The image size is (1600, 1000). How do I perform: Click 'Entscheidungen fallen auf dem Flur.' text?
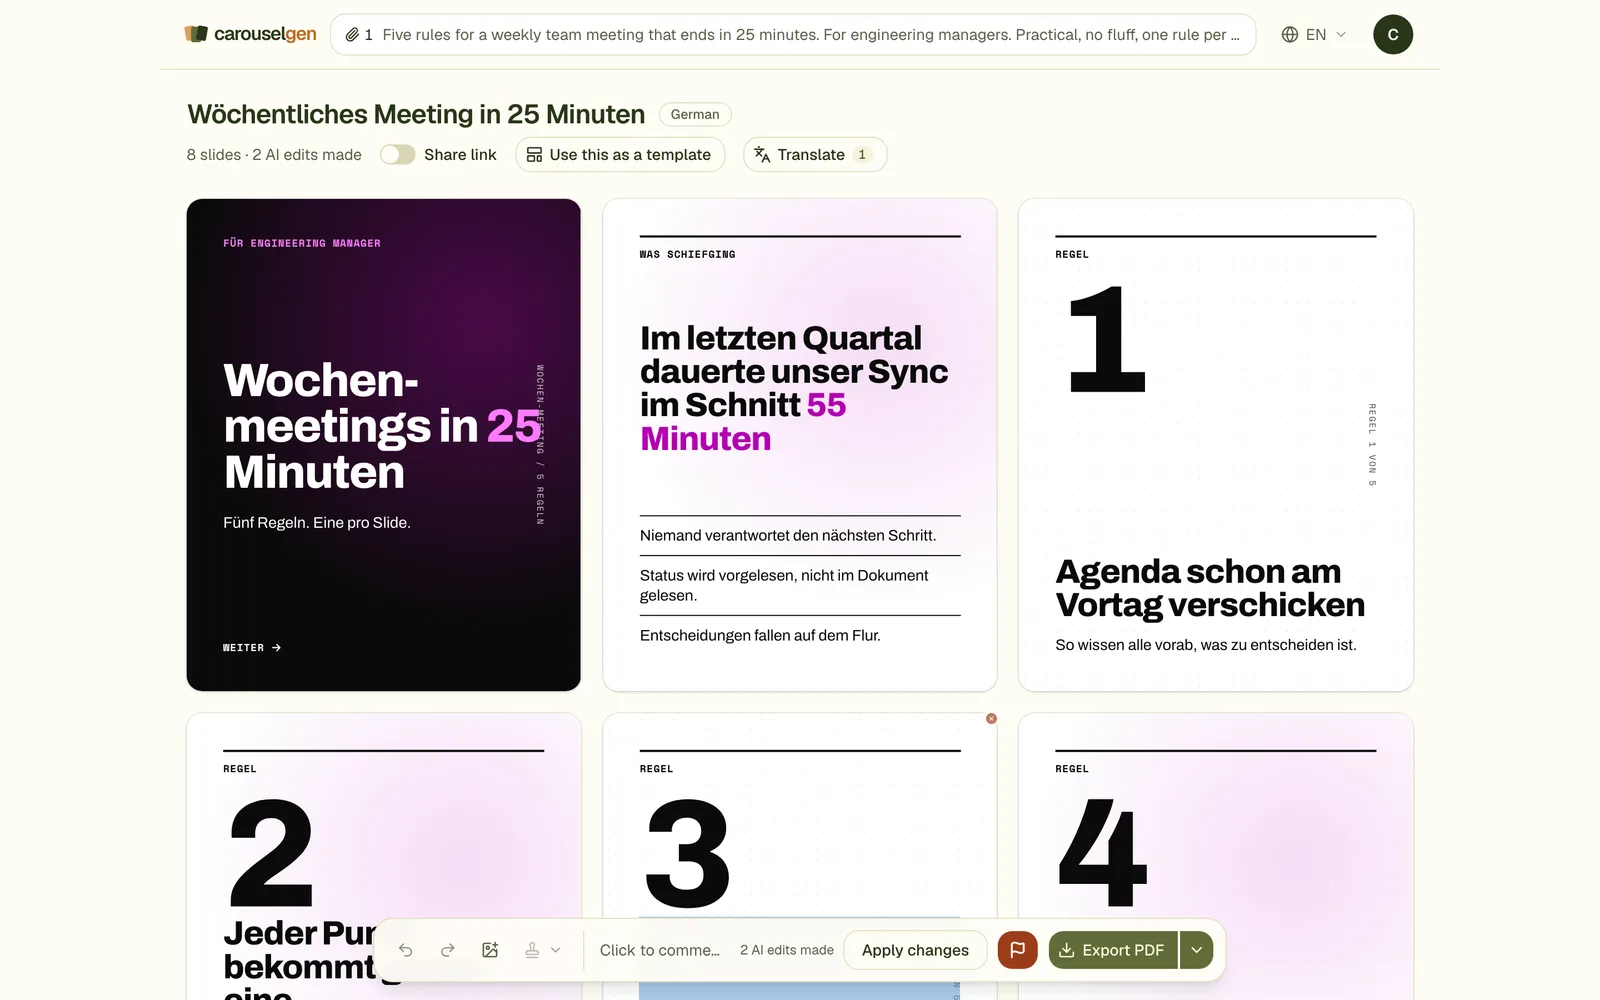pyautogui.click(x=760, y=636)
